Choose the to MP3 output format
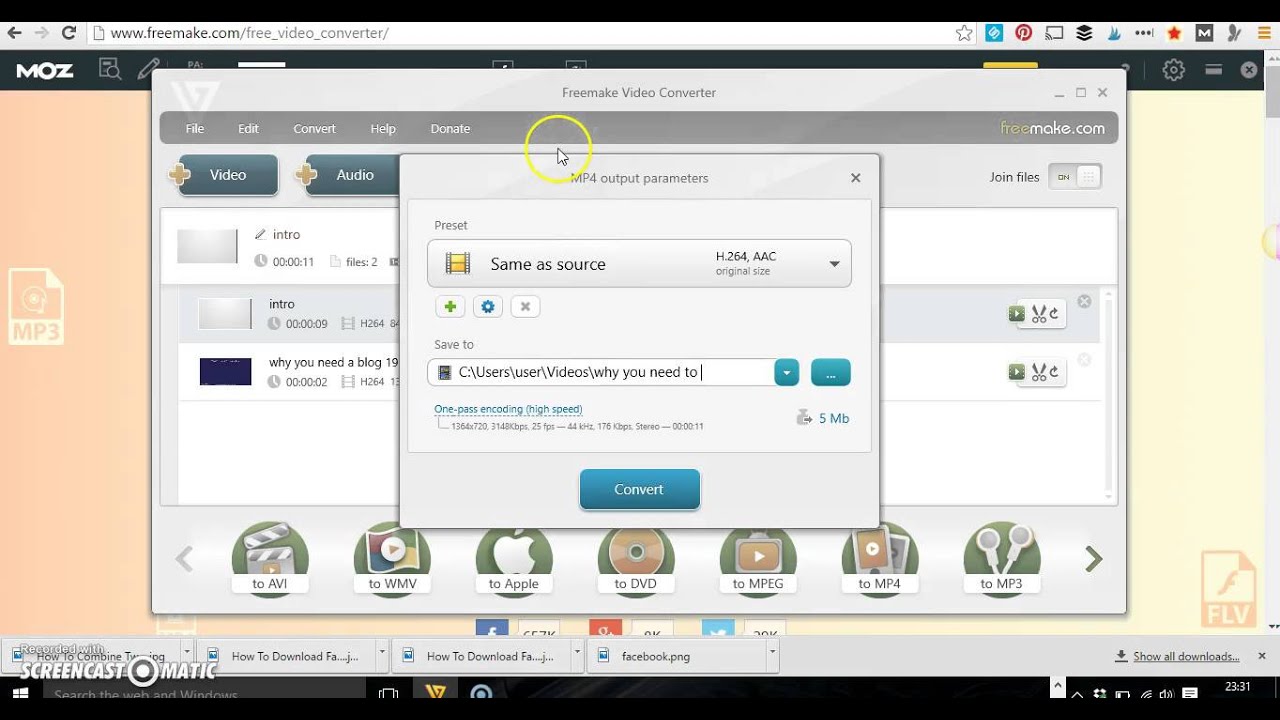Viewport: 1280px width, 720px height. click(1002, 560)
